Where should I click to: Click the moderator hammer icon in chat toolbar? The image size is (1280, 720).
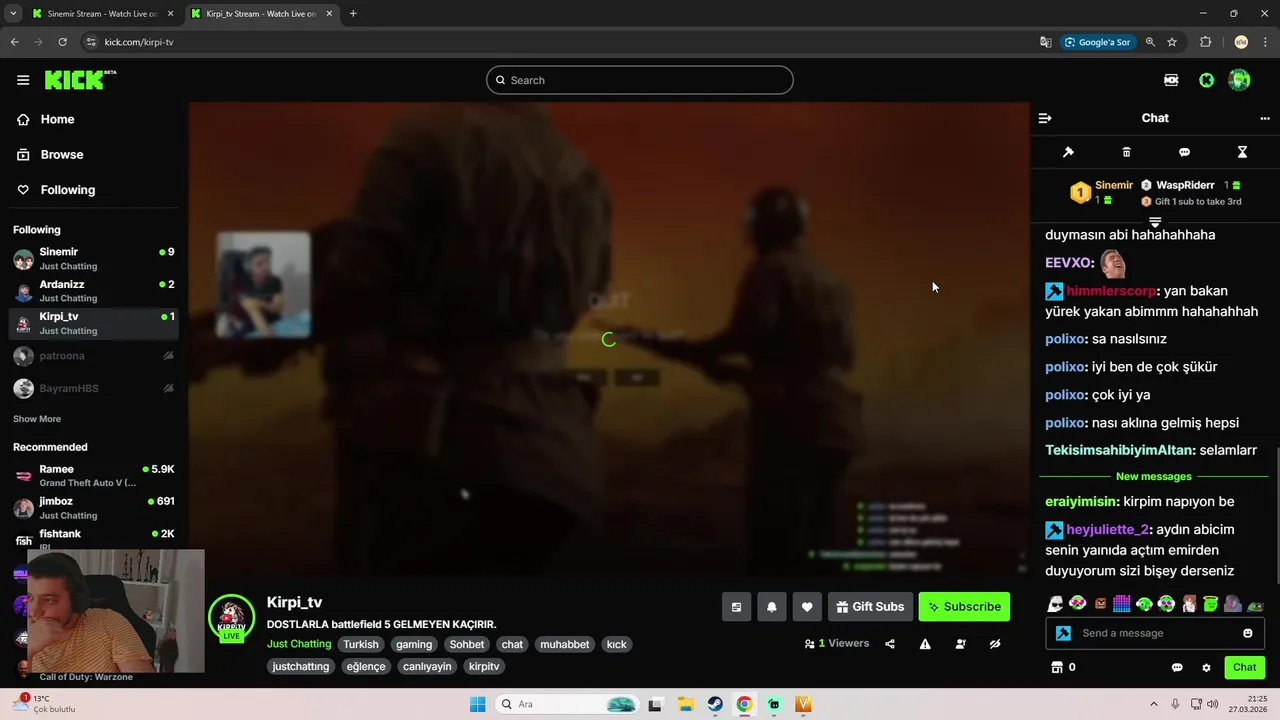[1068, 152]
